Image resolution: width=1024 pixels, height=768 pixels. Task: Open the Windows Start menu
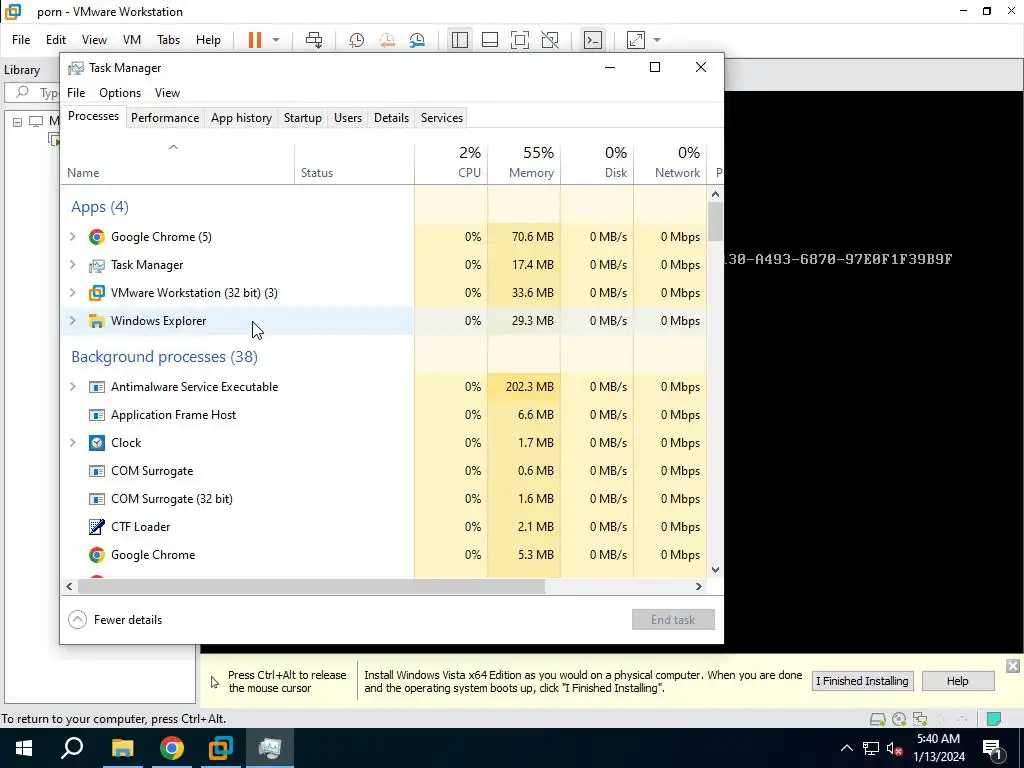coord(24,748)
